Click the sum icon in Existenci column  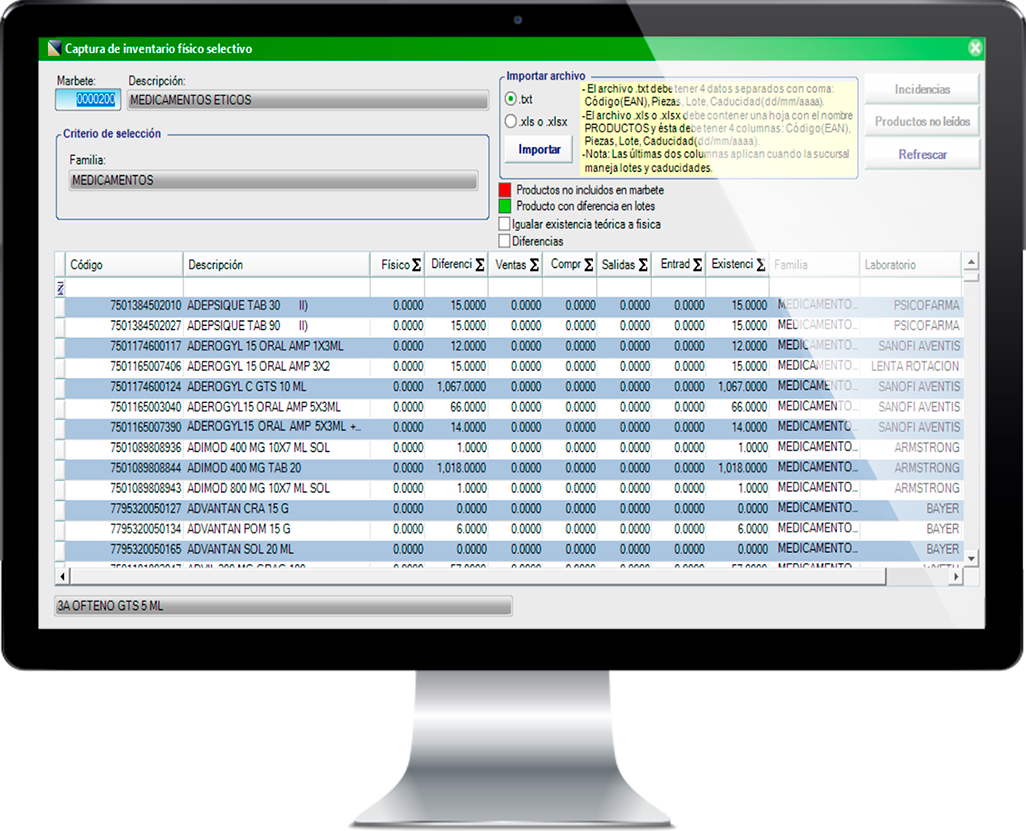pyautogui.click(x=761, y=266)
